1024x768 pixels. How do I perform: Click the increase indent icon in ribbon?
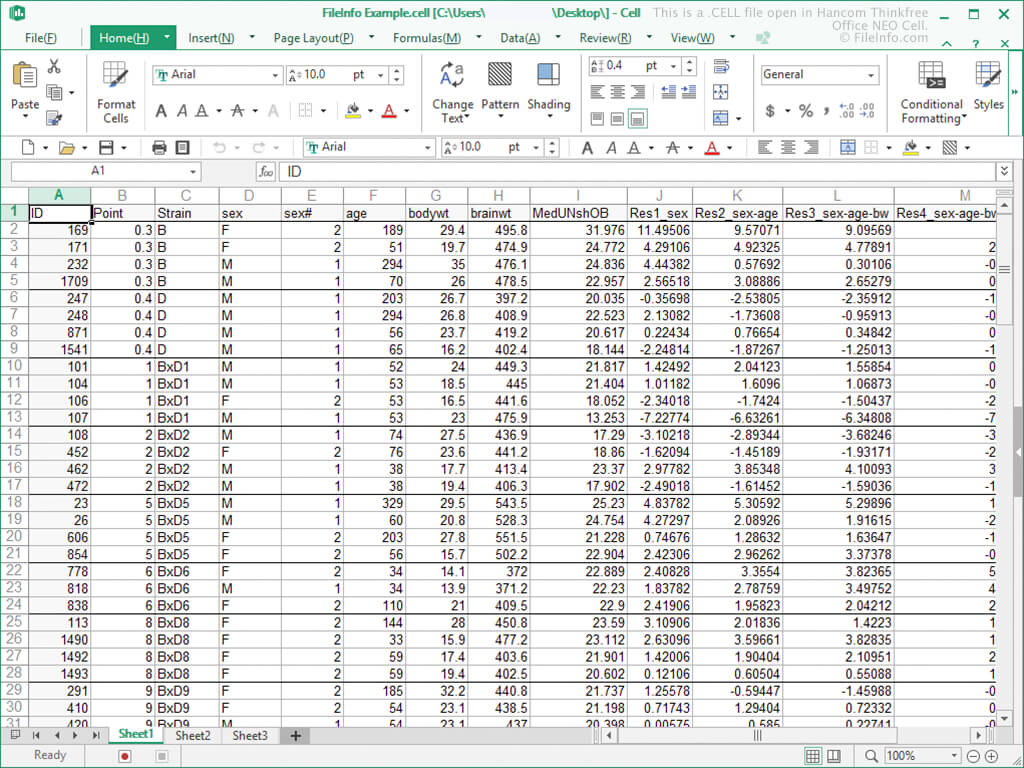click(688, 92)
